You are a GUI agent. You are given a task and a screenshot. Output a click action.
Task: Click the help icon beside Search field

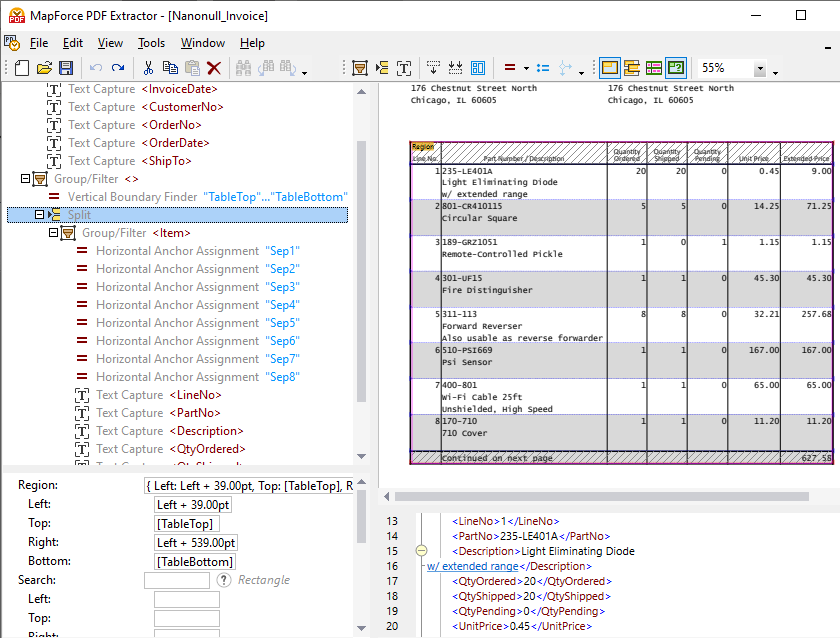tap(224, 580)
